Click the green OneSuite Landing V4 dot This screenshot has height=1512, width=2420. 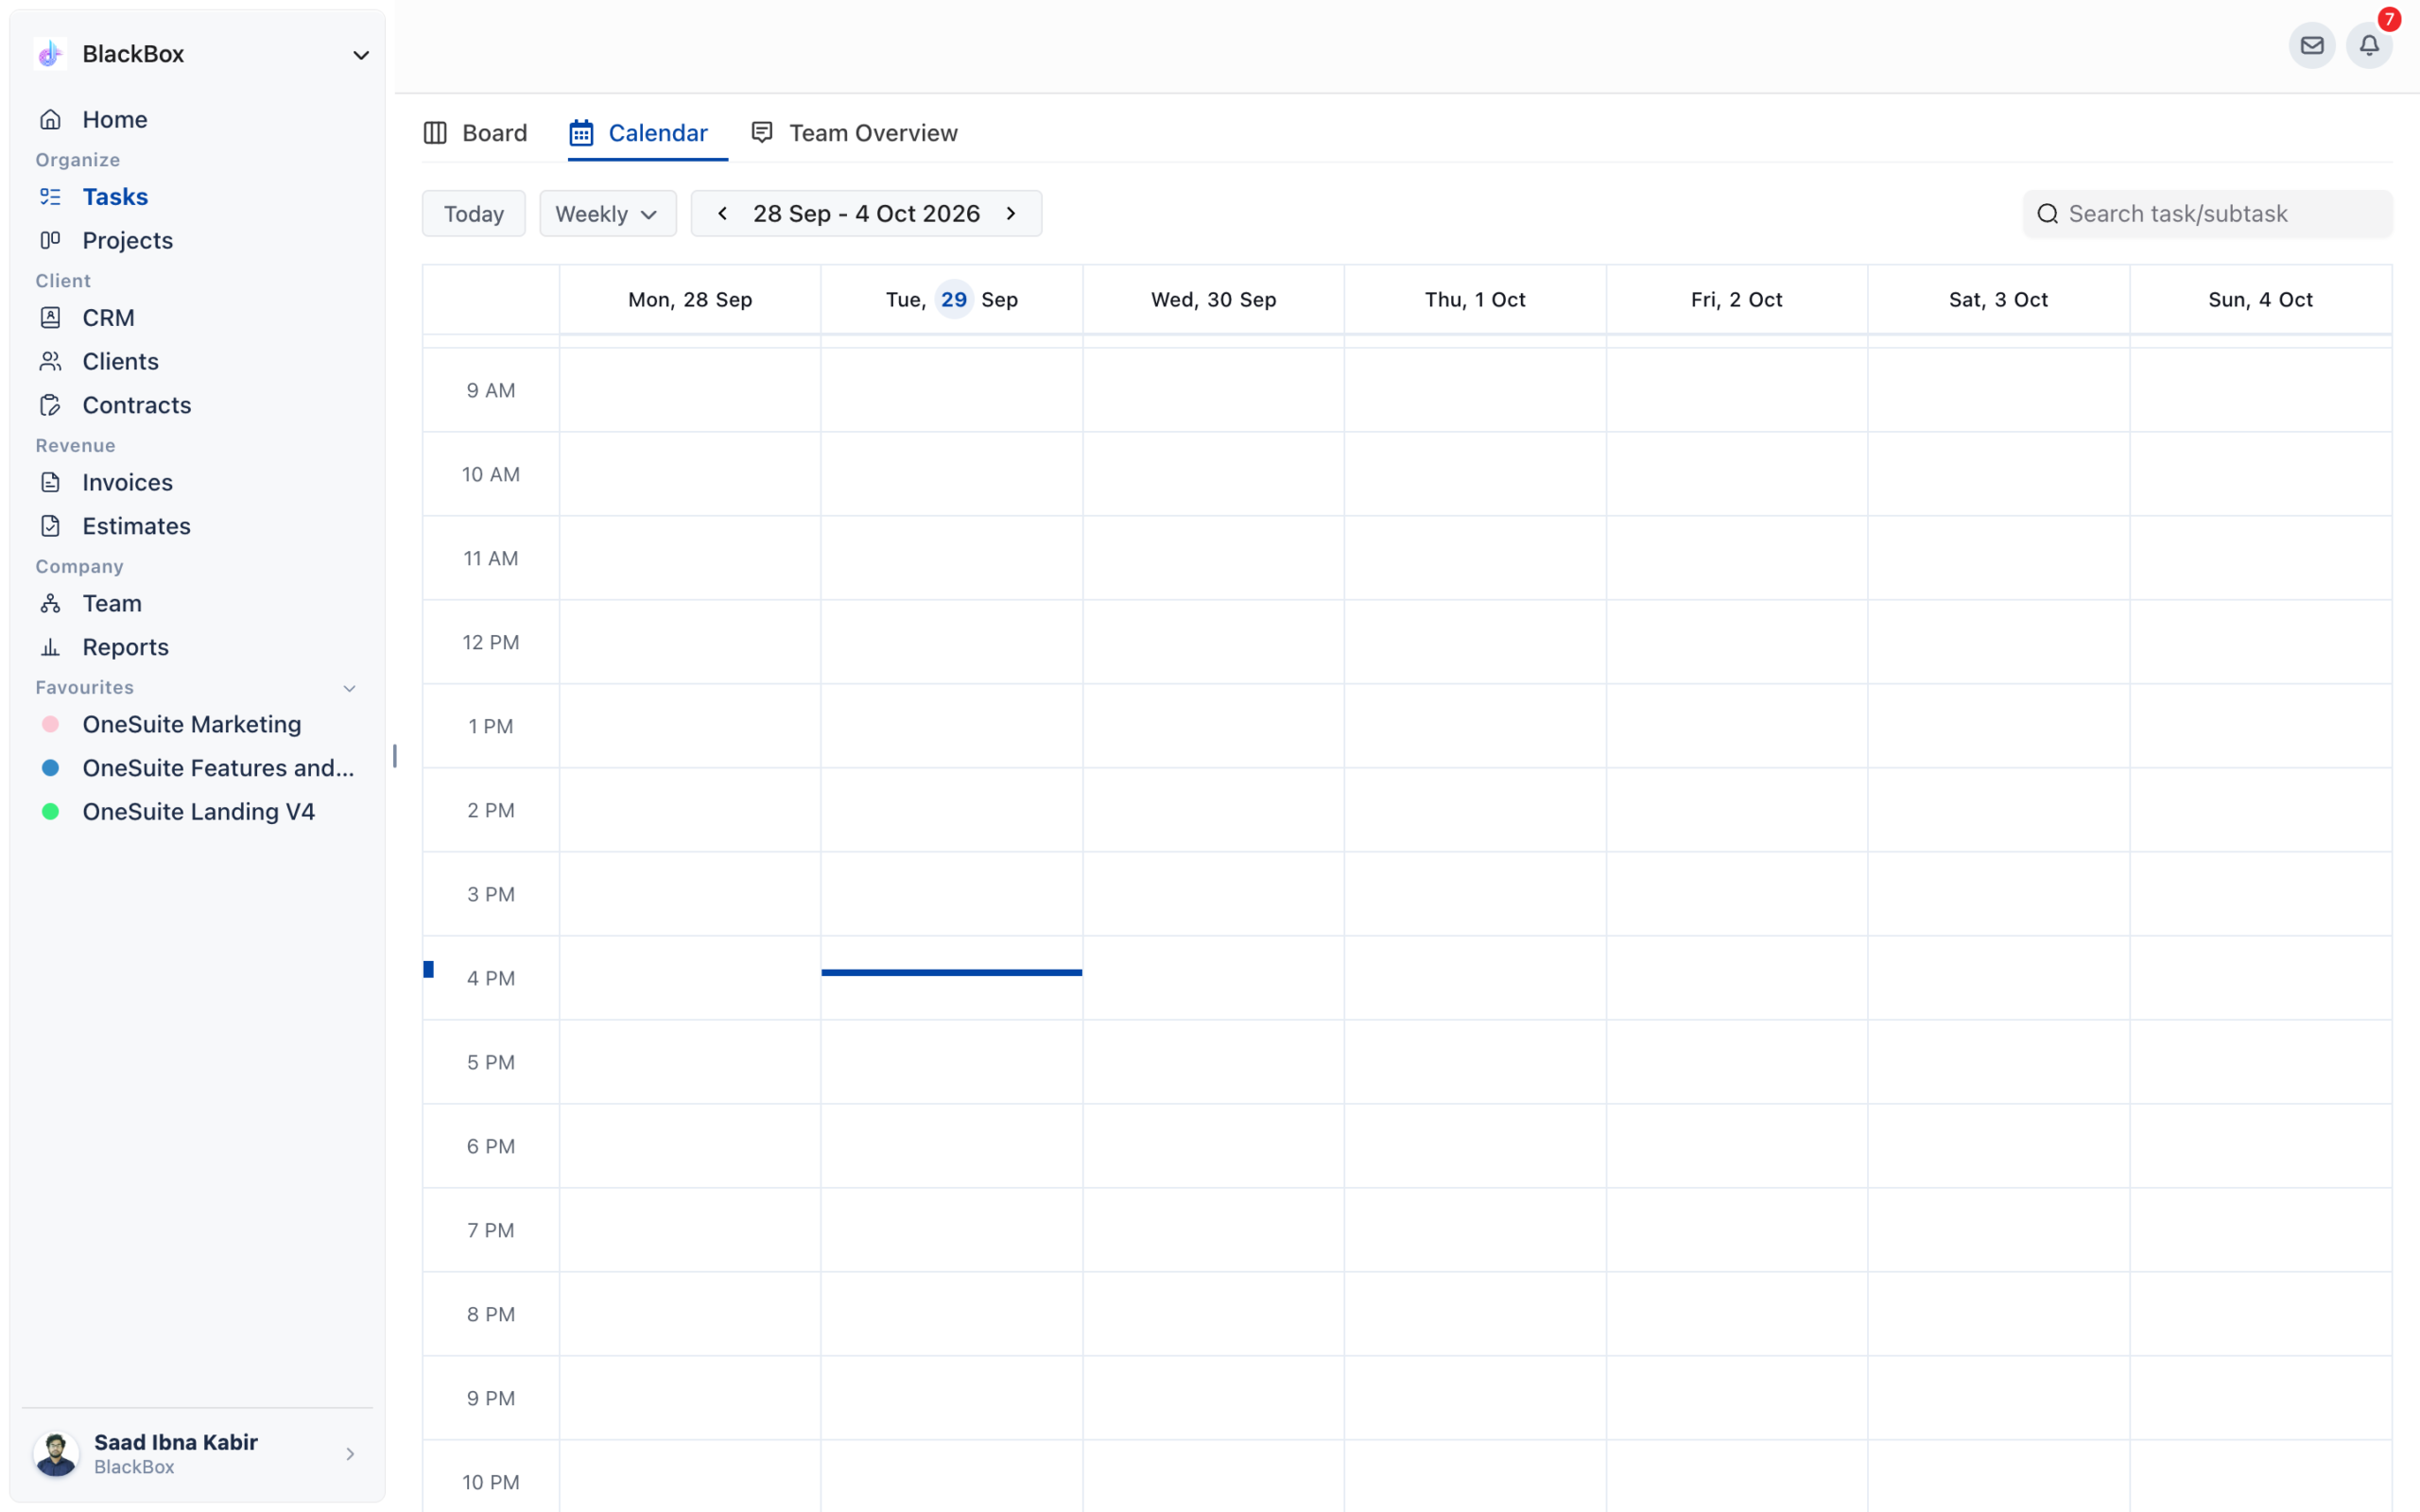coord(50,811)
